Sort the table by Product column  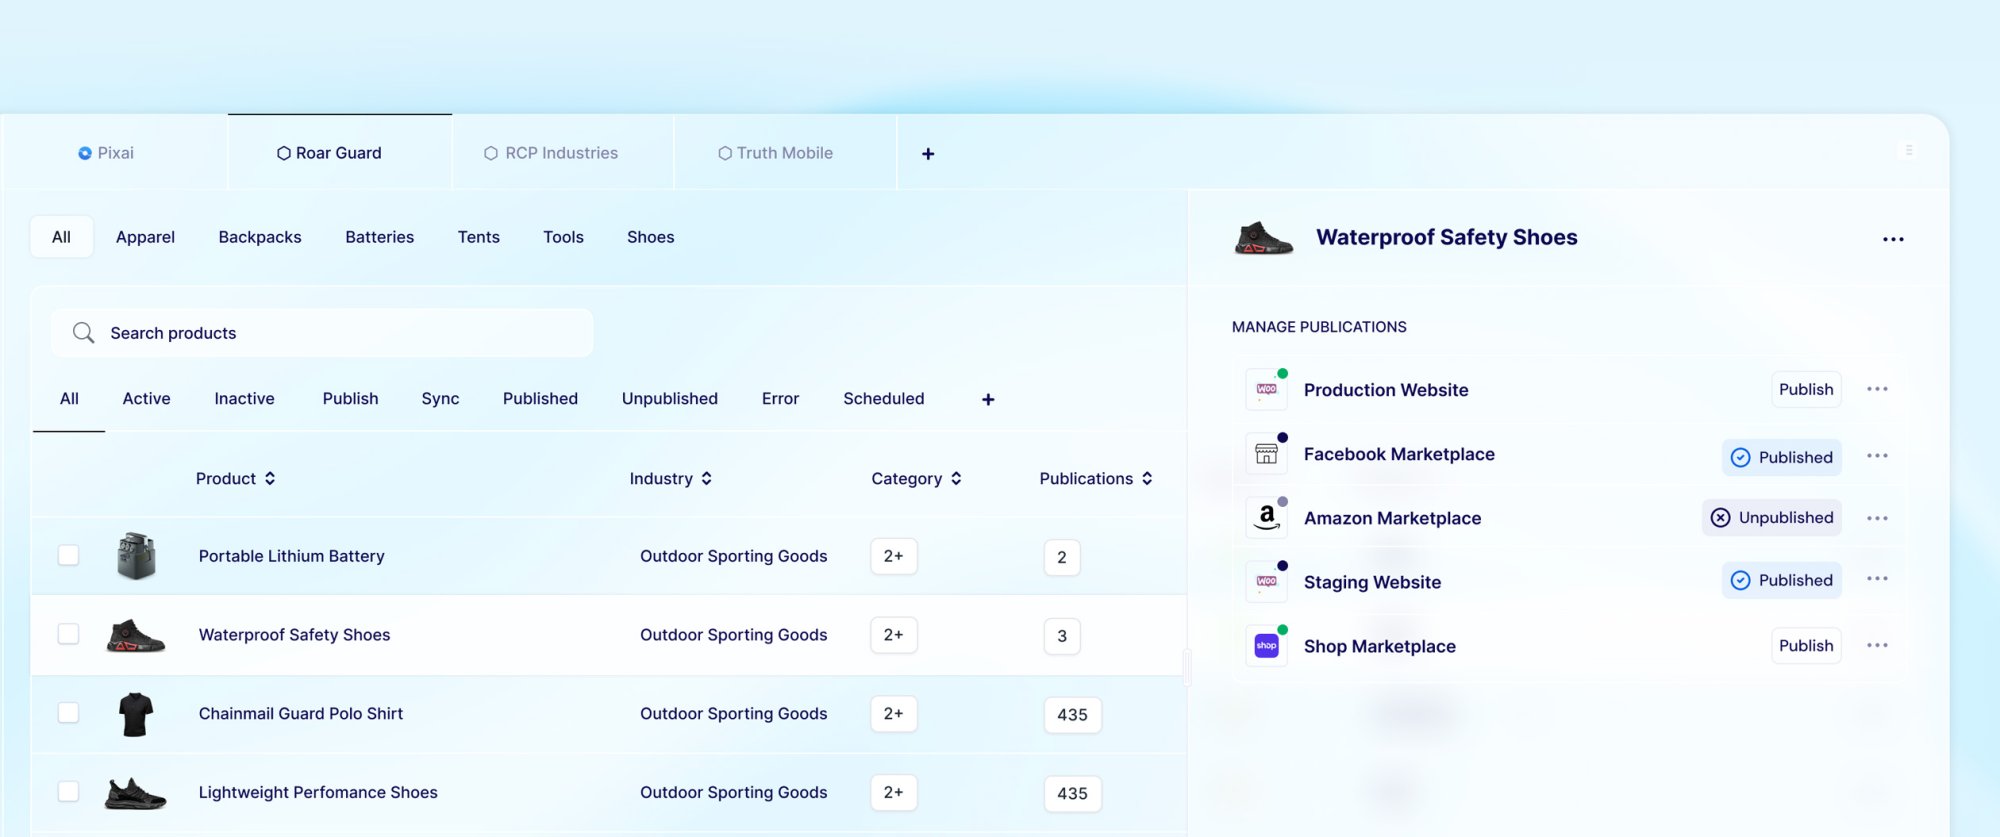[235, 479]
